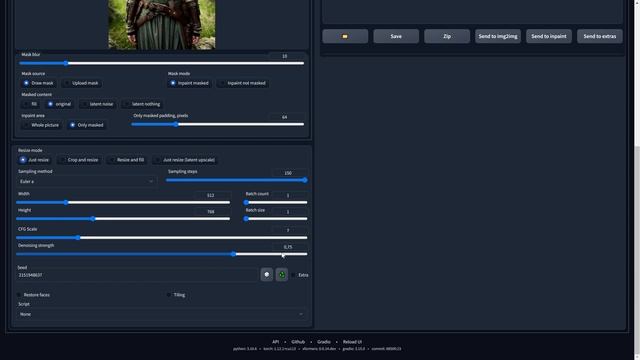Pick Resize and fill mode
This screenshot has height=360, width=640.
(127, 160)
